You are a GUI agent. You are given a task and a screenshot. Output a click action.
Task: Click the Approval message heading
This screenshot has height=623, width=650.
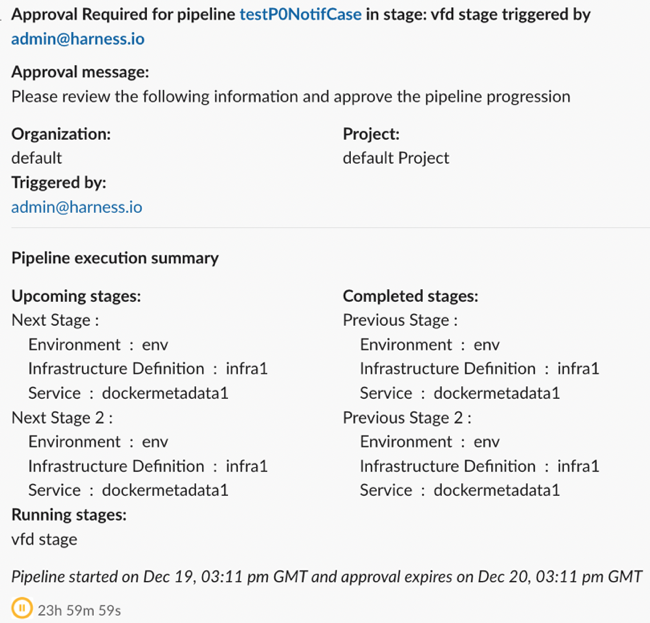(x=80, y=72)
